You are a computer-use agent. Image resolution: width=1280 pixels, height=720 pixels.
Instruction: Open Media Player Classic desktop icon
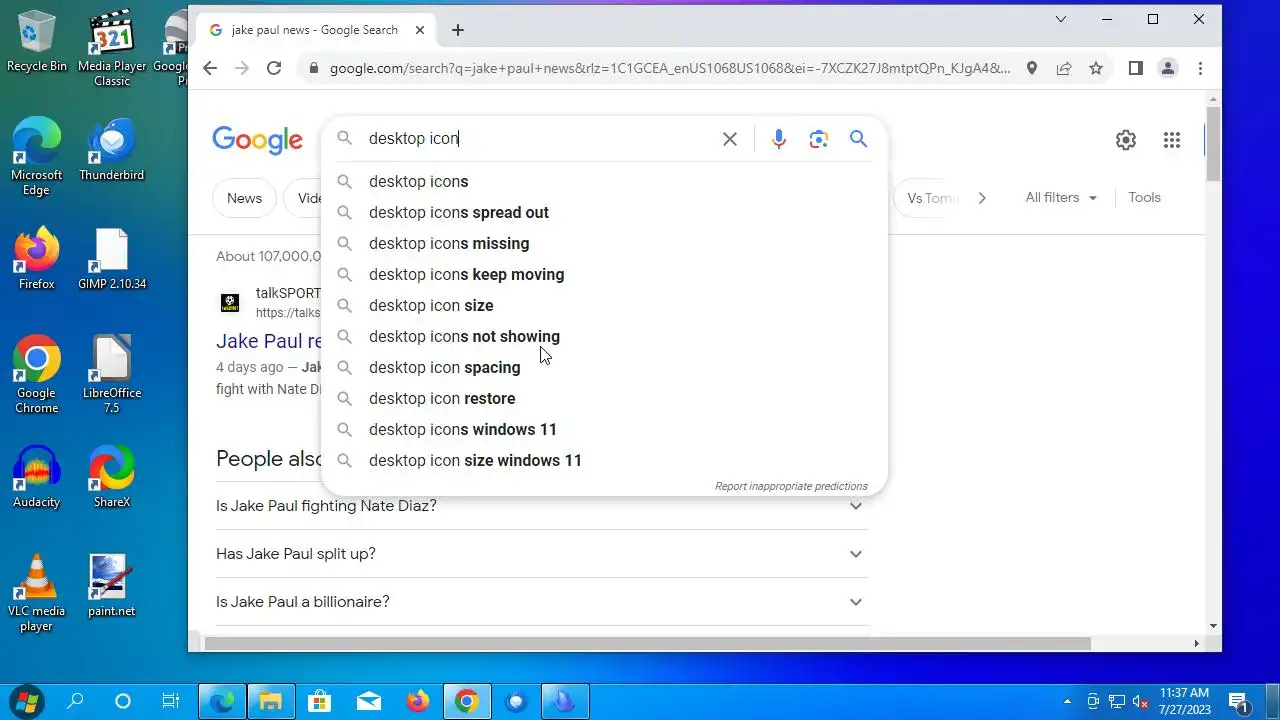pyautogui.click(x=112, y=48)
